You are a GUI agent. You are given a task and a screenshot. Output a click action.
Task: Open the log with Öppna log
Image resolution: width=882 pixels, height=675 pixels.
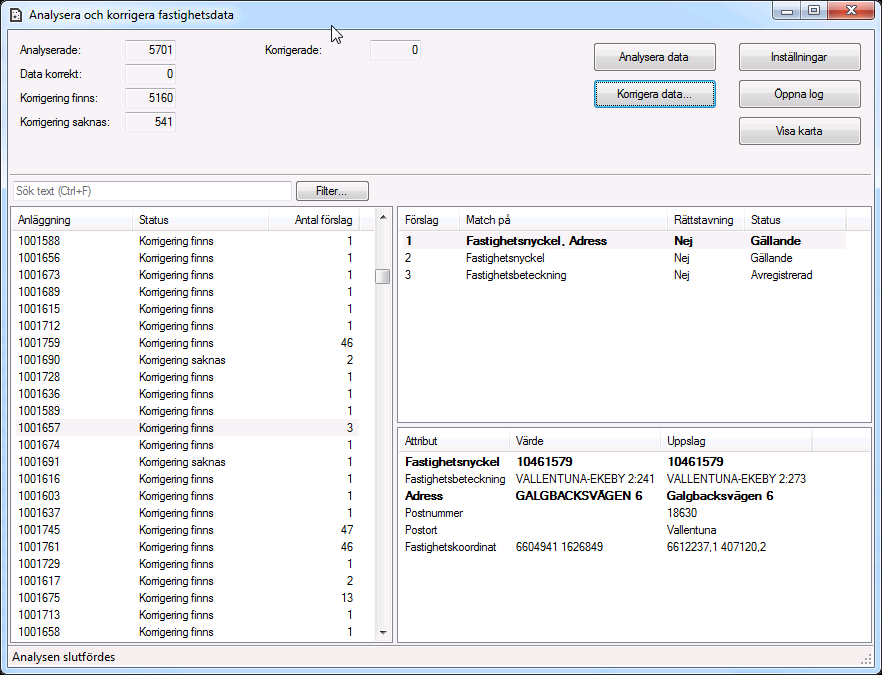(799, 94)
